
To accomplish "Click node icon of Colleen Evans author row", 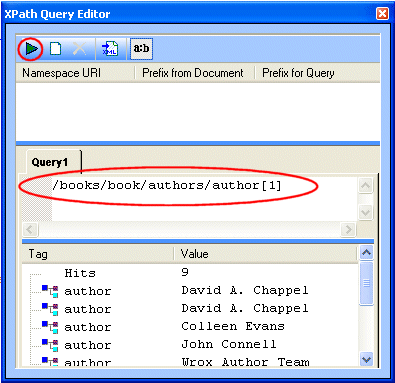I will 50,327.
